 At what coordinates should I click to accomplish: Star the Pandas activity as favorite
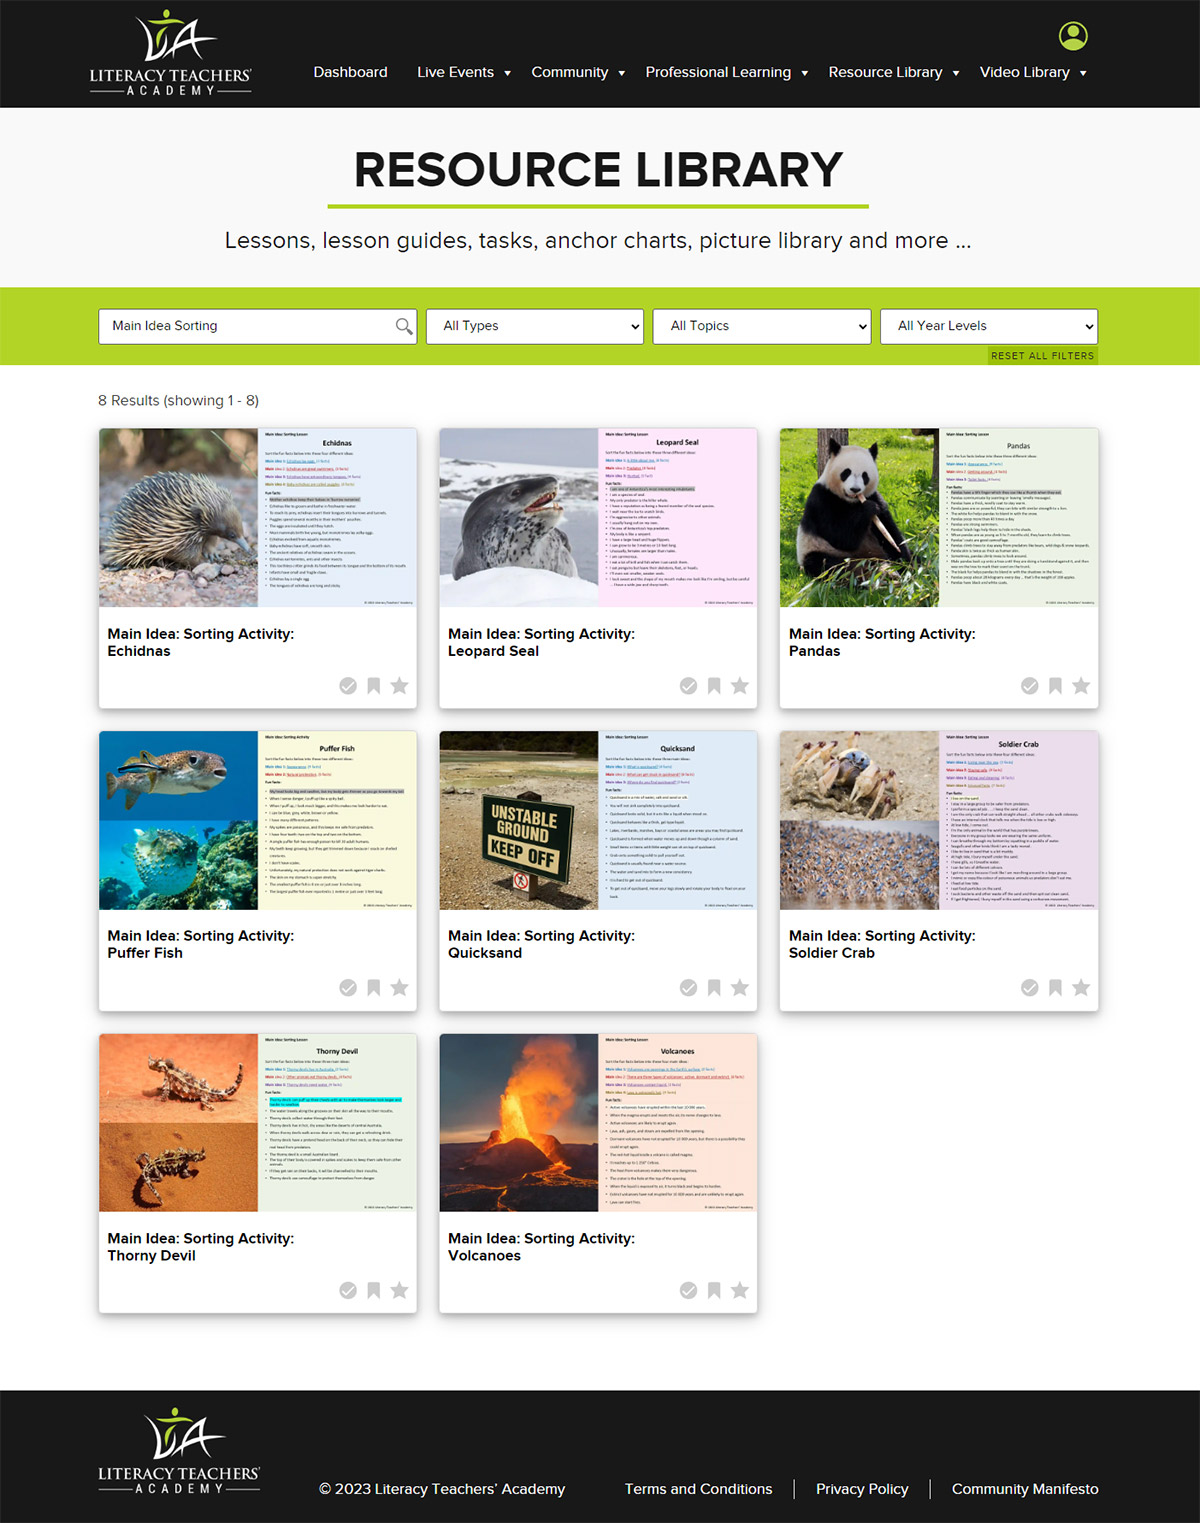(x=1080, y=686)
